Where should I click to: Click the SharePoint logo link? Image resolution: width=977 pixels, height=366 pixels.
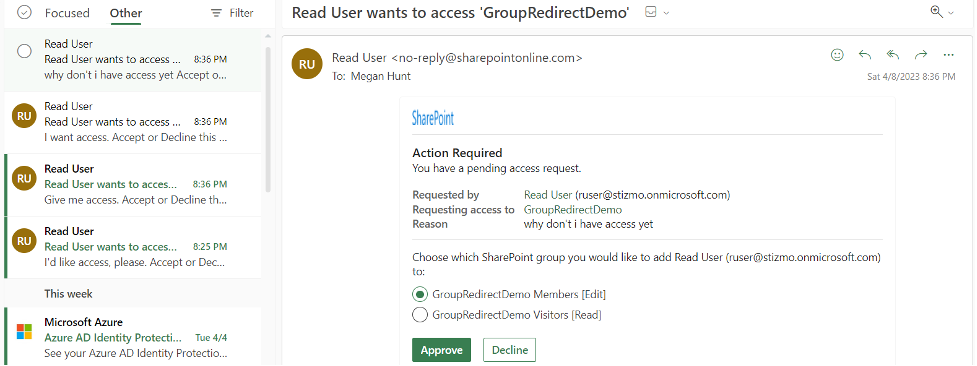click(433, 118)
